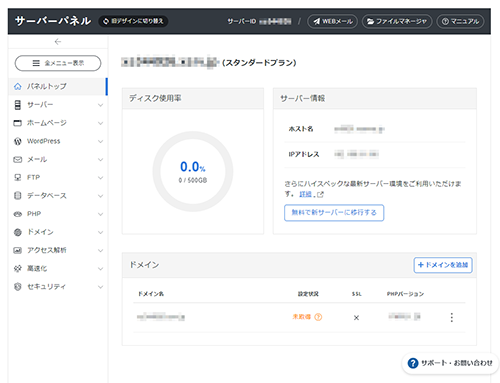Click the 高速化 sidebar icon
500x383 pixels.
(x=18, y=268)
